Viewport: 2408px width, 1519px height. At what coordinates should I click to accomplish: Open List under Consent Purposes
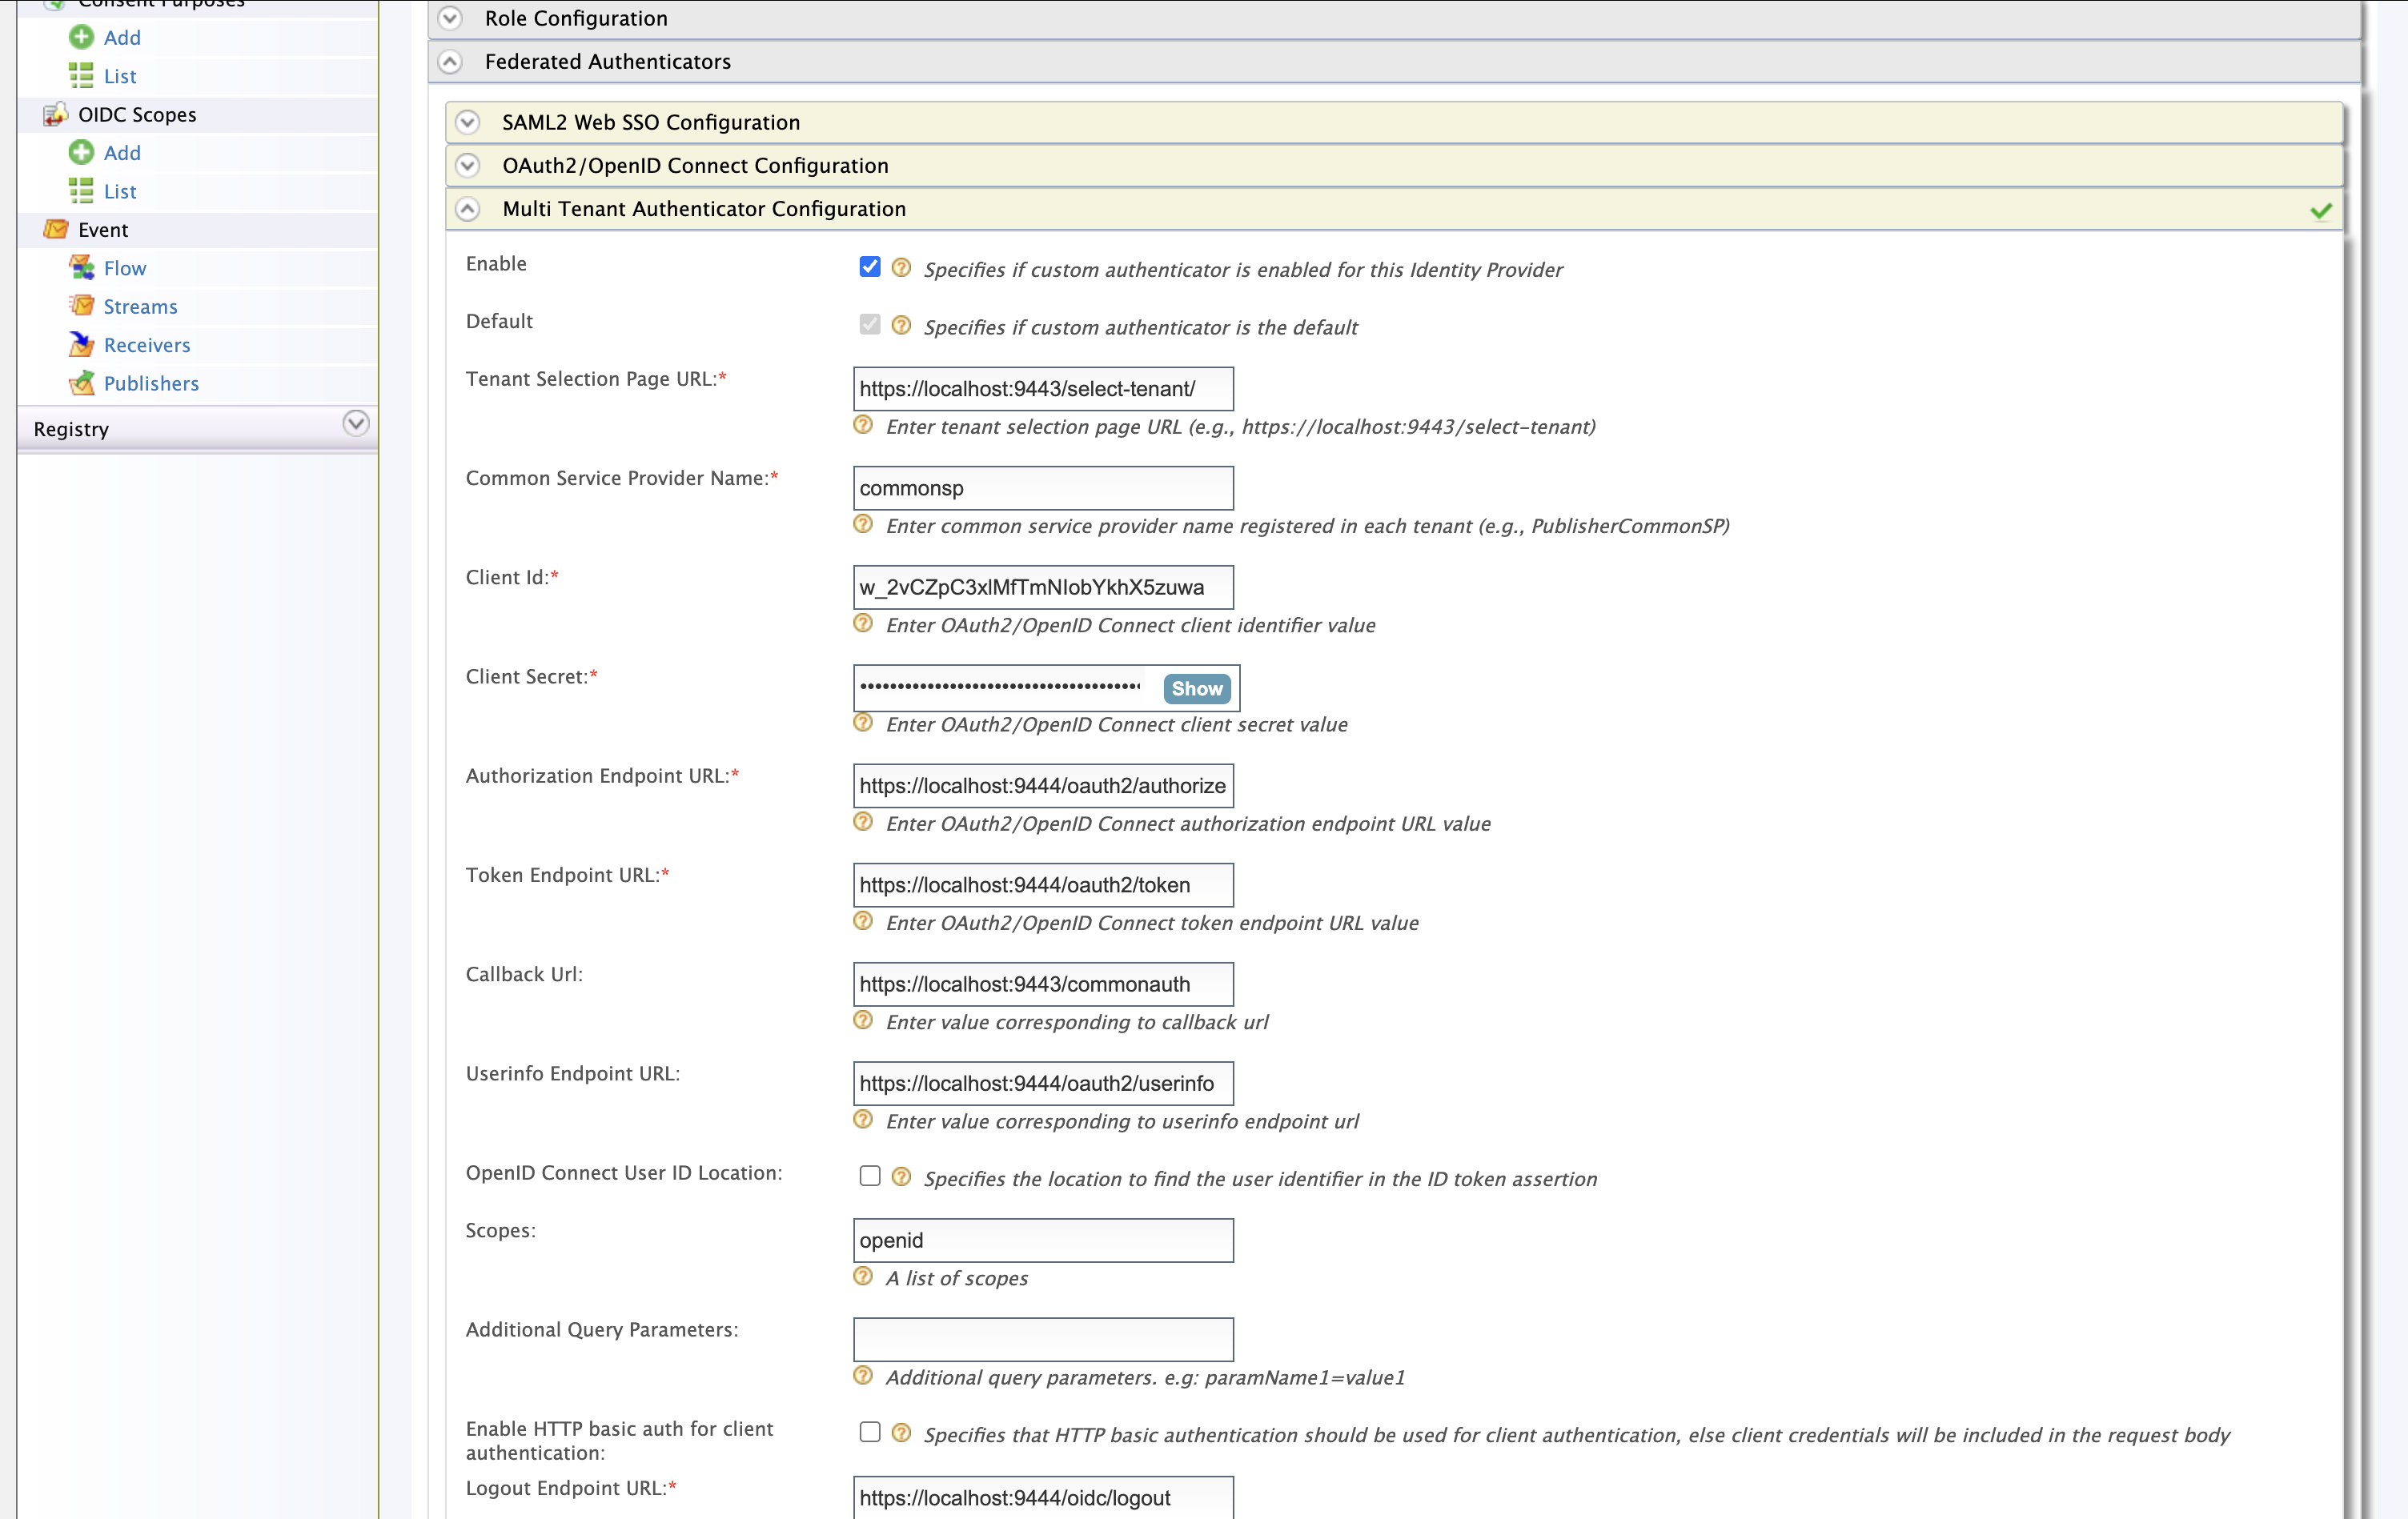click(120, 75)
